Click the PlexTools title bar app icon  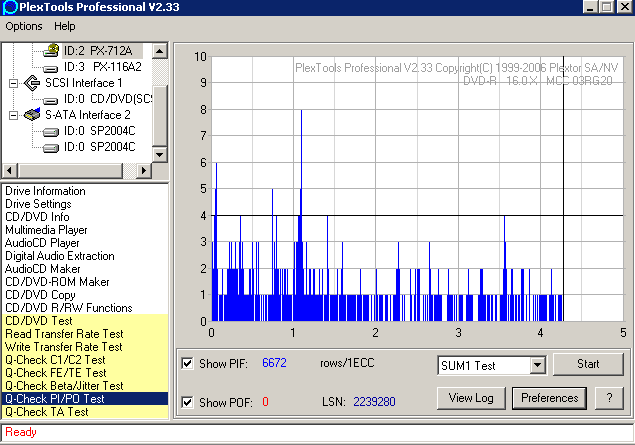point(10,7)
